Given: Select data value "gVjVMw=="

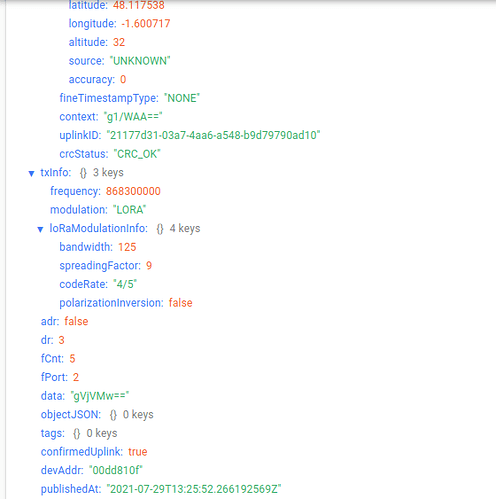Looking at the screenshot, I should [x=100, y=396].
